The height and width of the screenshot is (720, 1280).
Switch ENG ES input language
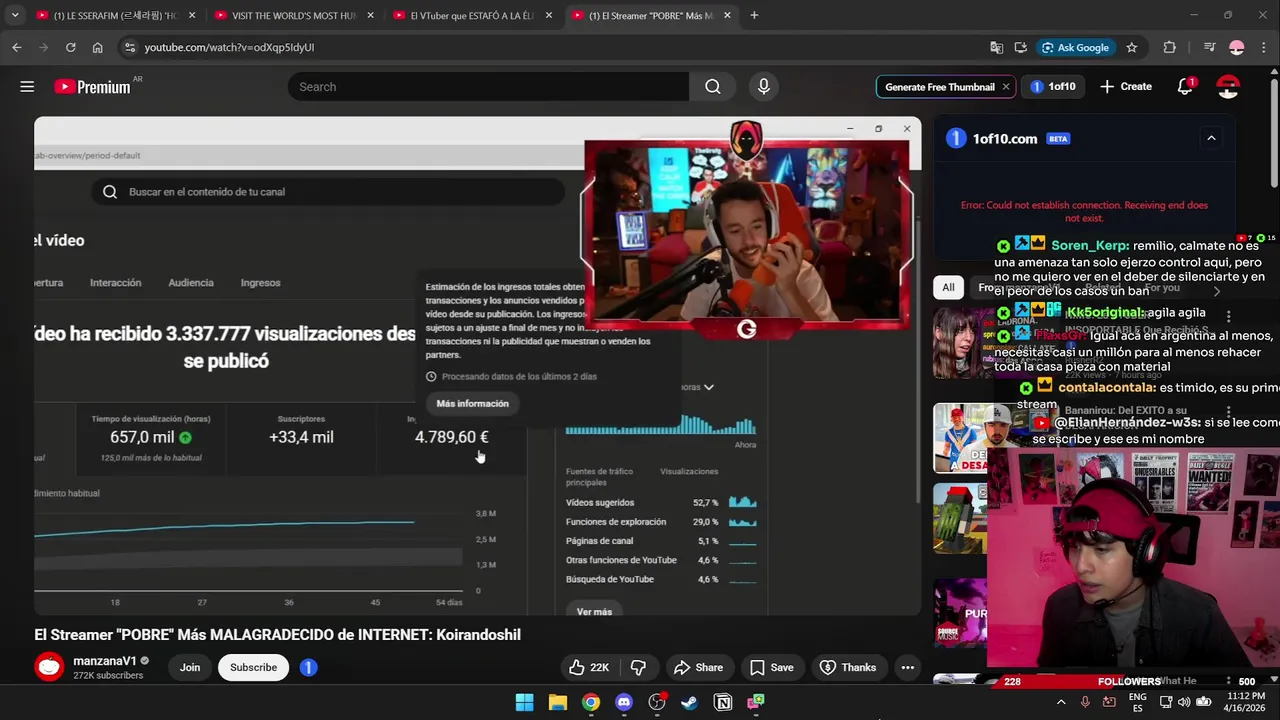click(1138, 702)
